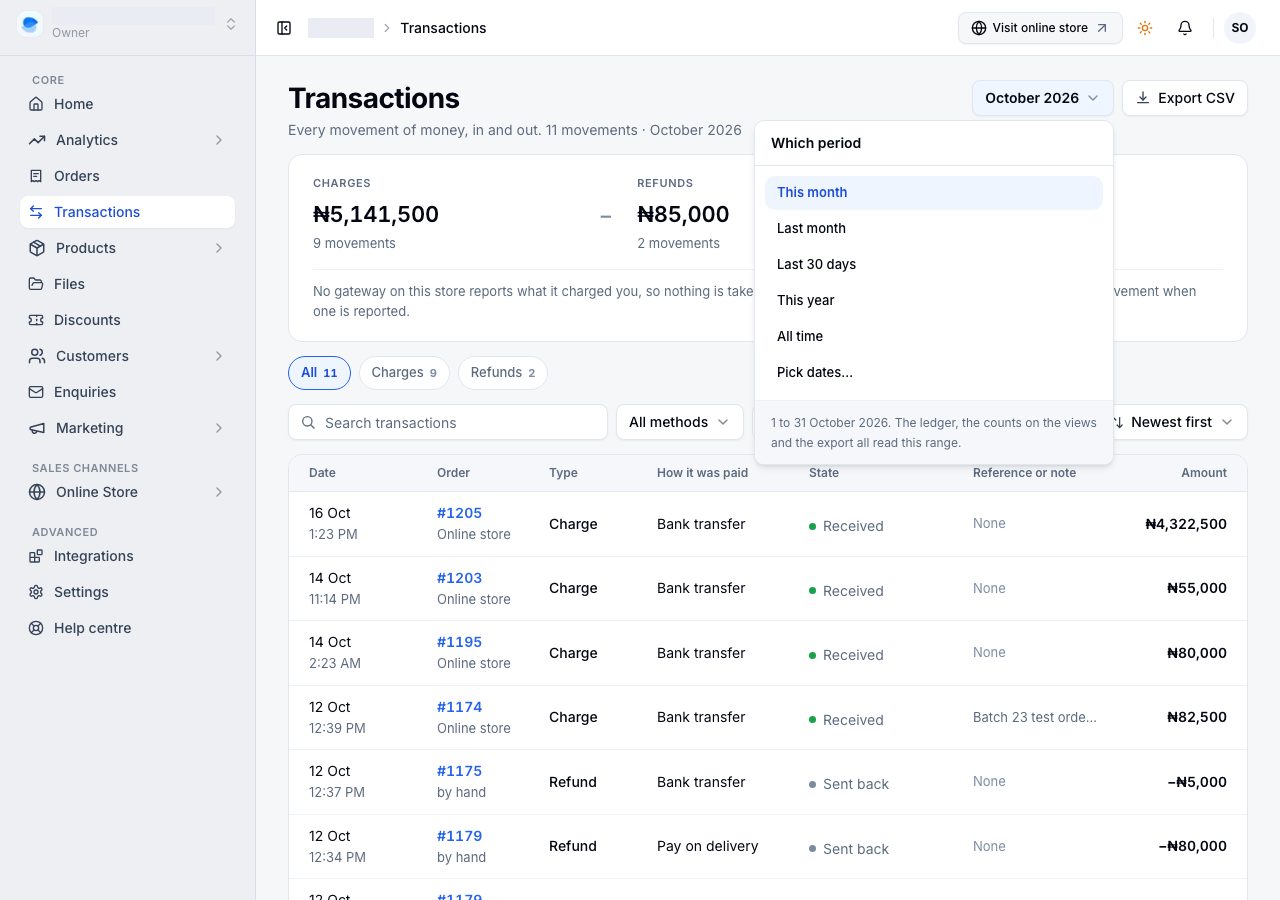Open the SO user avatar menu
1280x900 pixels.
[1240, 28]
